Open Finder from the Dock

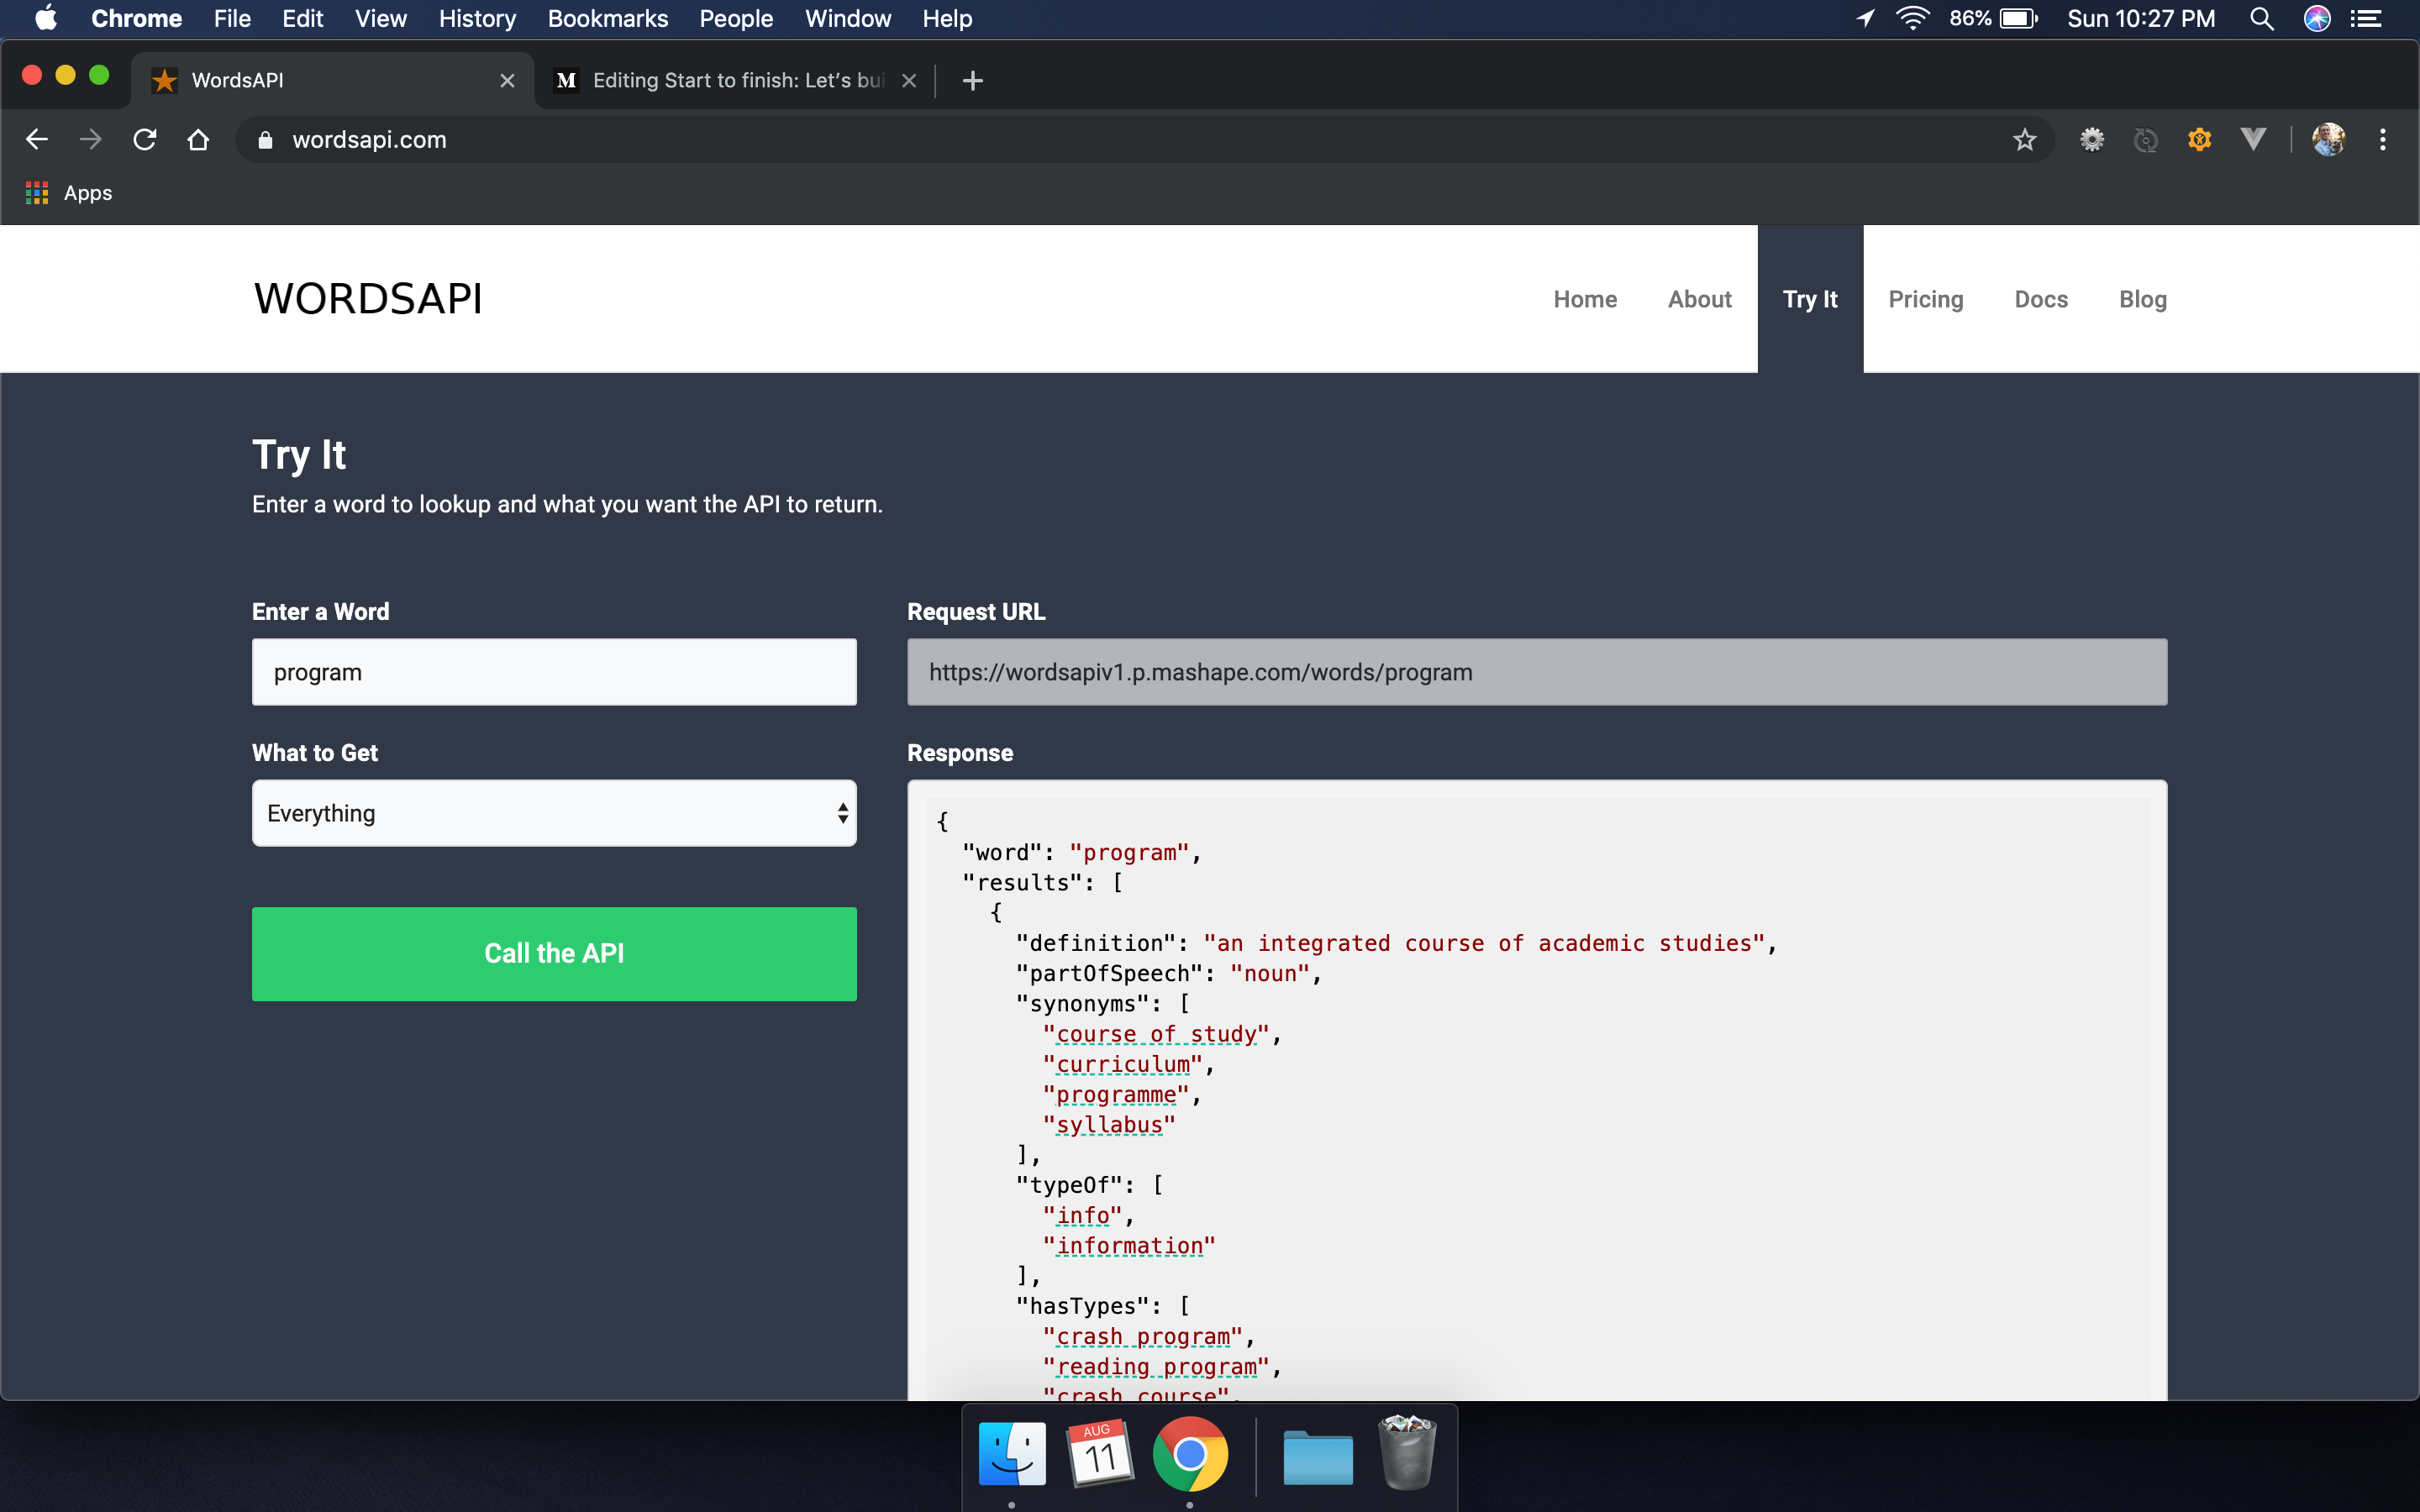coord(1012,1453)
